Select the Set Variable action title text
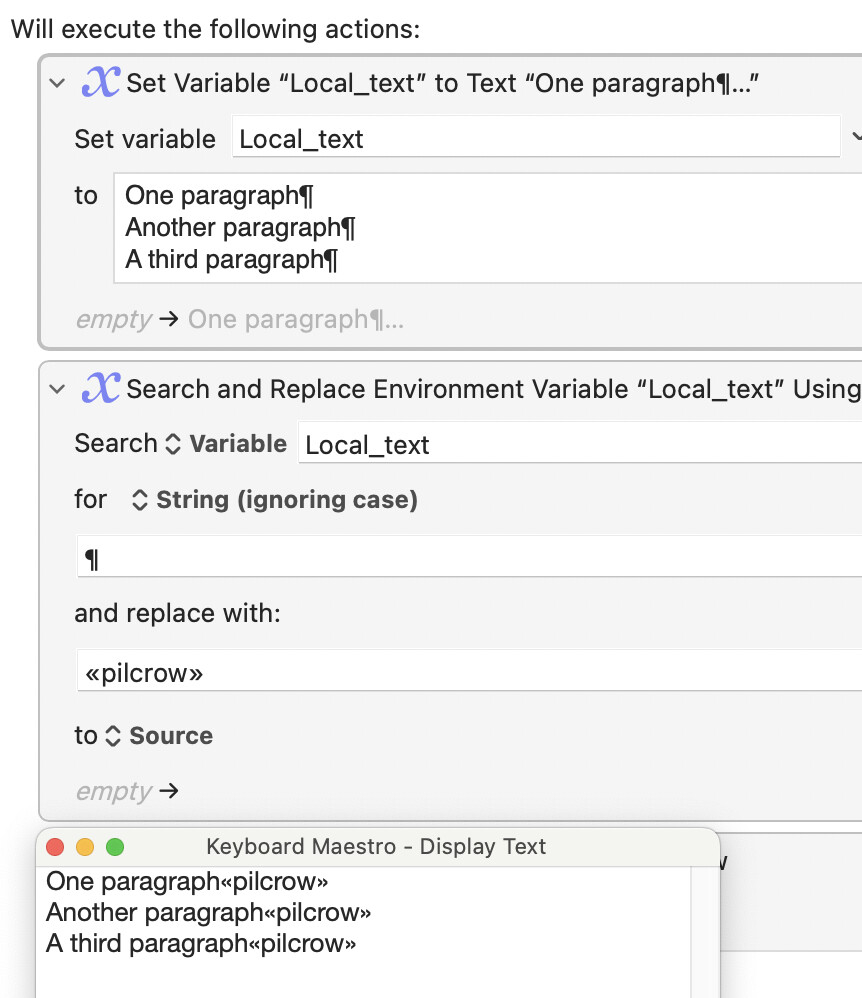 [x=442, y=83]
